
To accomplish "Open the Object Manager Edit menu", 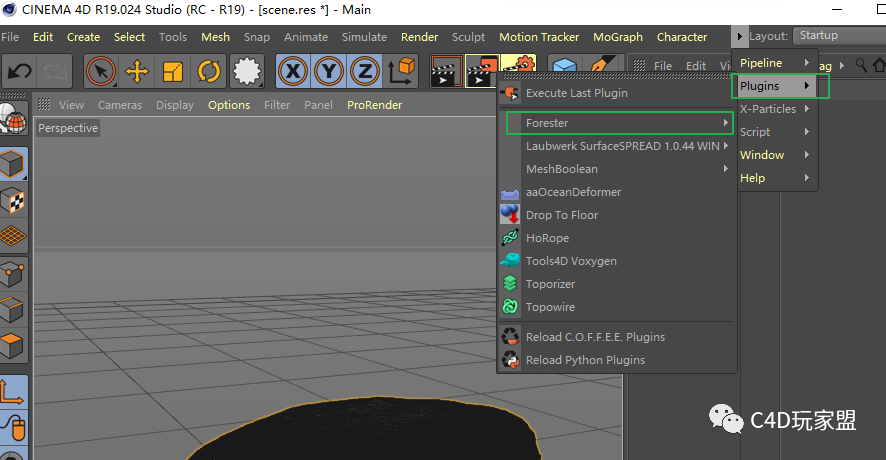I will (x=696, y=66).
